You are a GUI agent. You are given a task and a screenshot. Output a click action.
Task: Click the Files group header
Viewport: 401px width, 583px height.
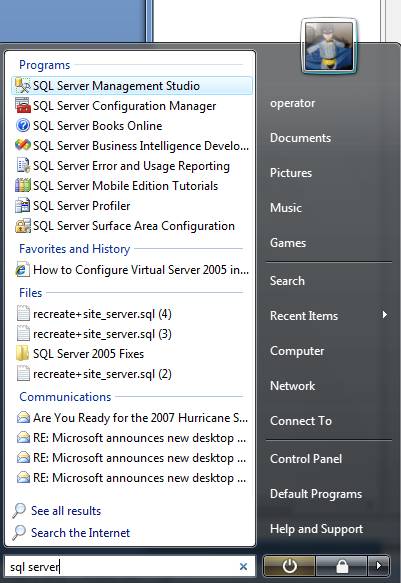pyautogui.click(x=30, y=293)
